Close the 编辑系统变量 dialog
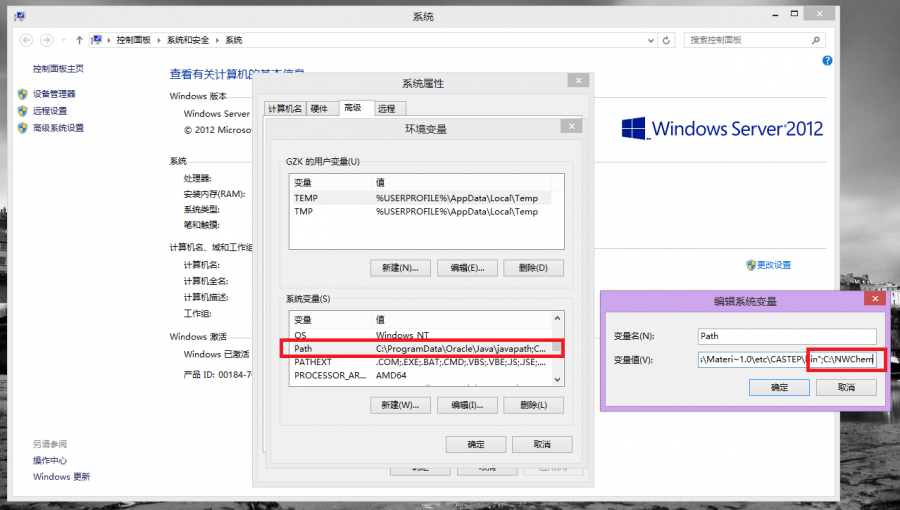This screenshot has height=510, width=900. pyautogui.click(x=875, y=298)
